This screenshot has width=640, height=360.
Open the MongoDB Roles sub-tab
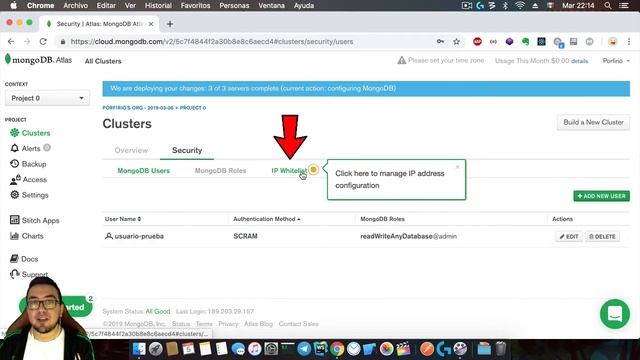220,171
